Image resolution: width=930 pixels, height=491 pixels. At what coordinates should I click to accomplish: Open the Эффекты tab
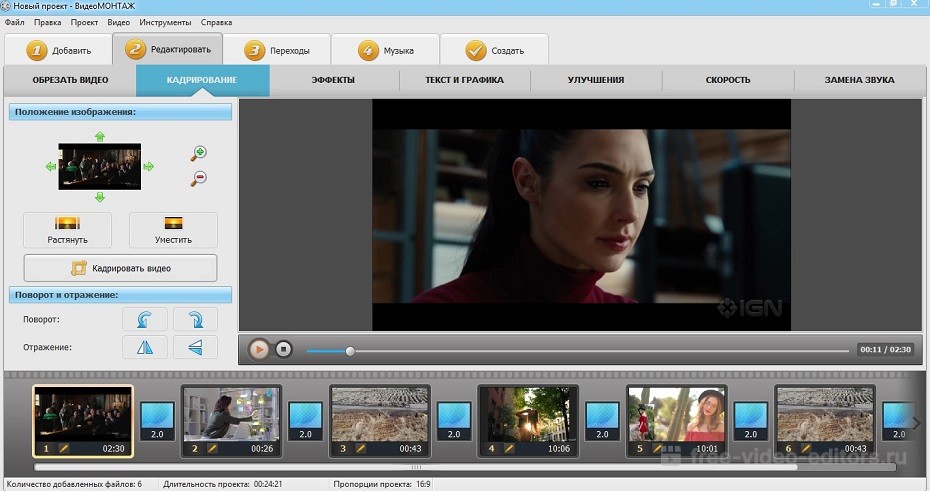click(333, 80)
